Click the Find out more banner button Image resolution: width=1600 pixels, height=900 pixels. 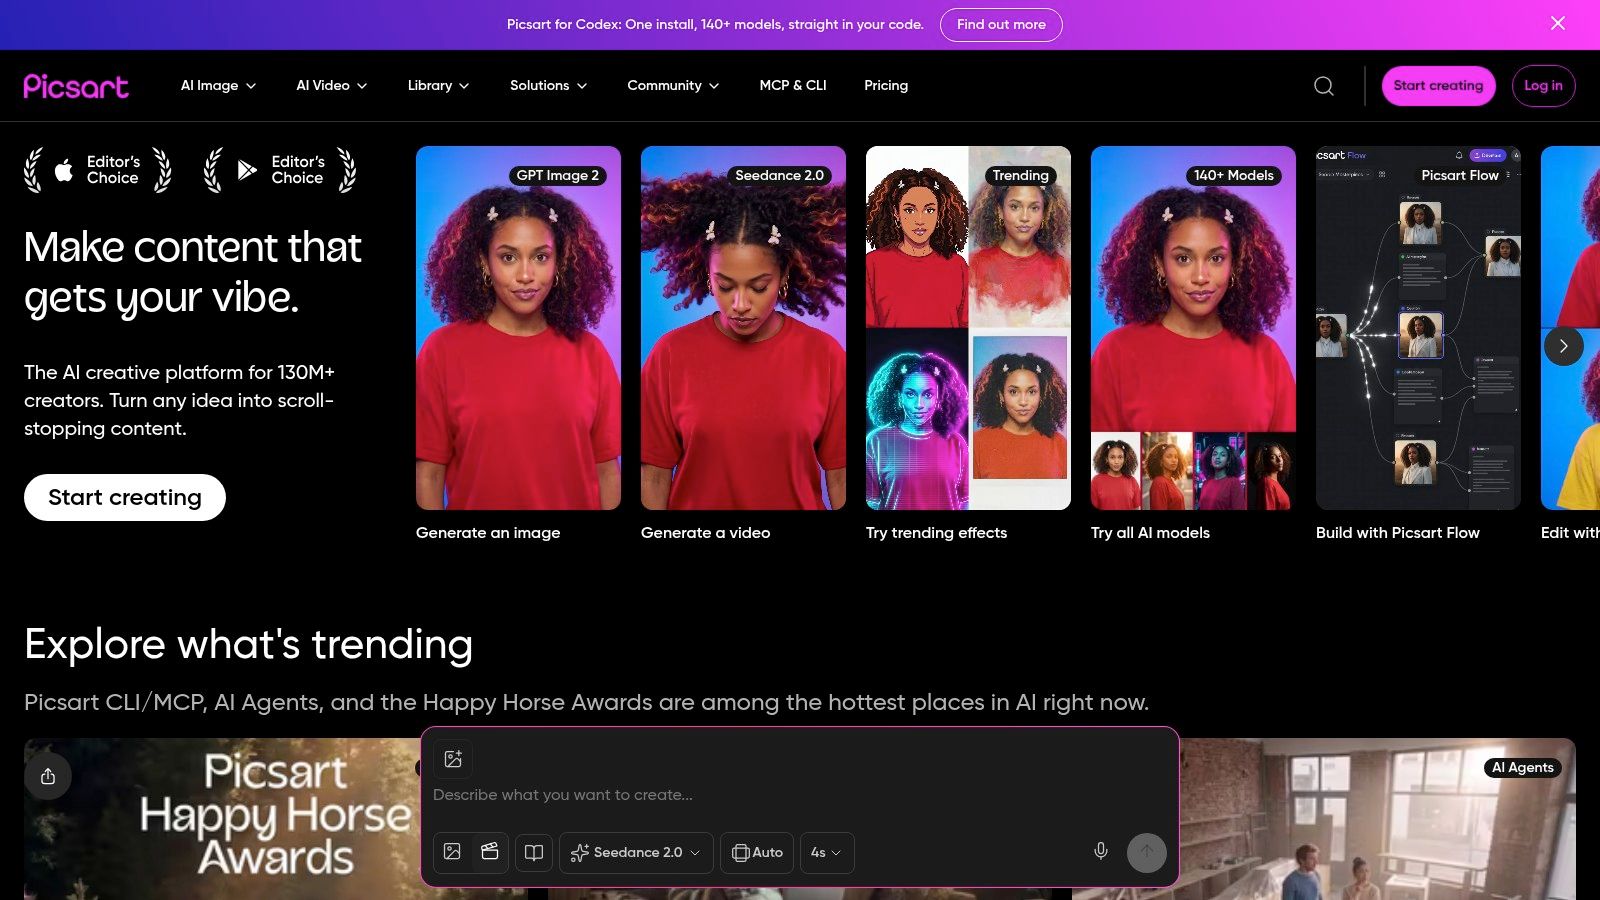(x=1001, y=24)
